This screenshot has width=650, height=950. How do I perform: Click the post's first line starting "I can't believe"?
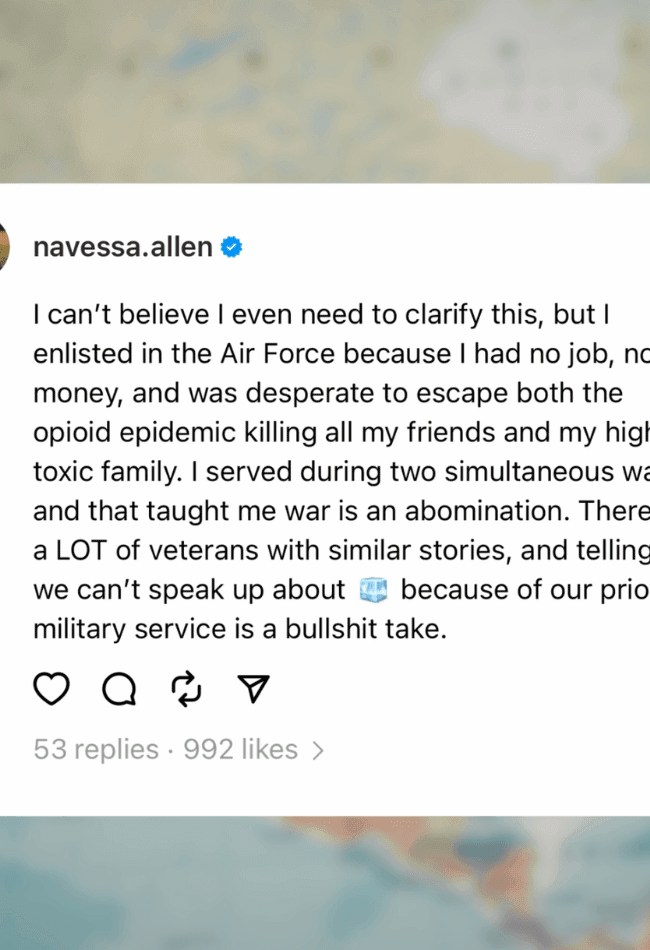coord(320,315)
